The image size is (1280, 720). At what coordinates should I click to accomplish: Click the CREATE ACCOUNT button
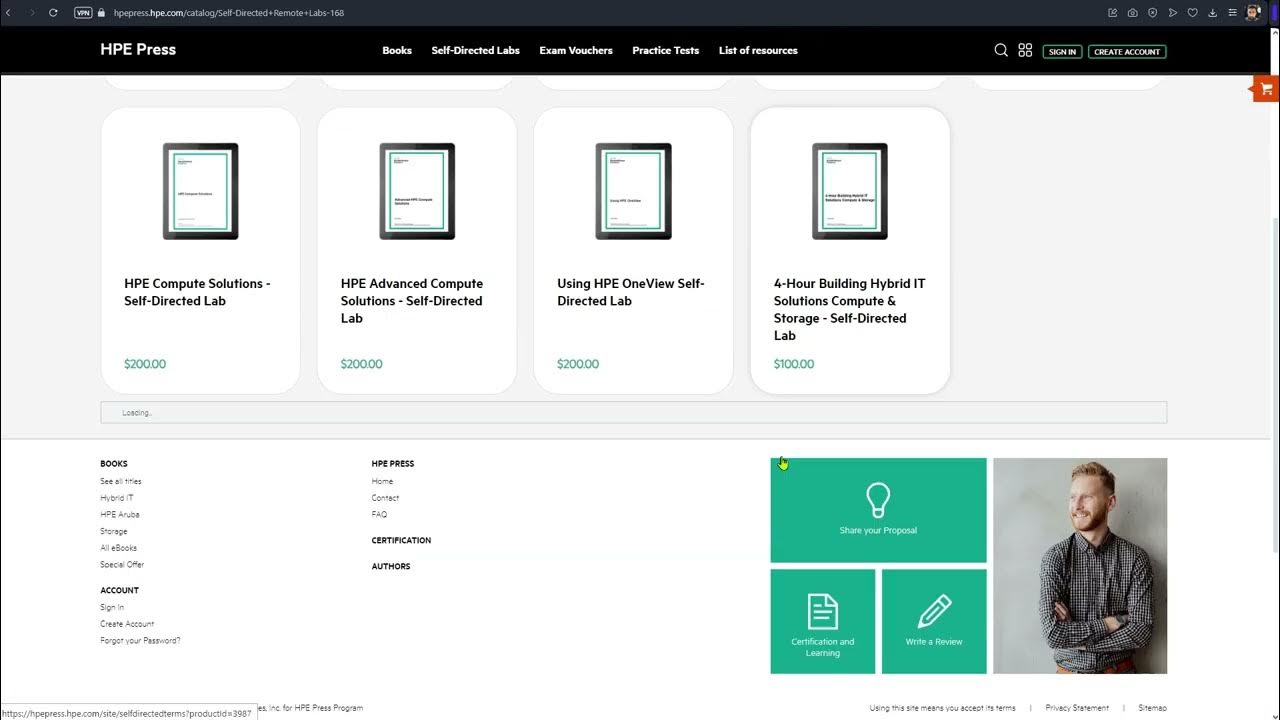[1127, 52]
